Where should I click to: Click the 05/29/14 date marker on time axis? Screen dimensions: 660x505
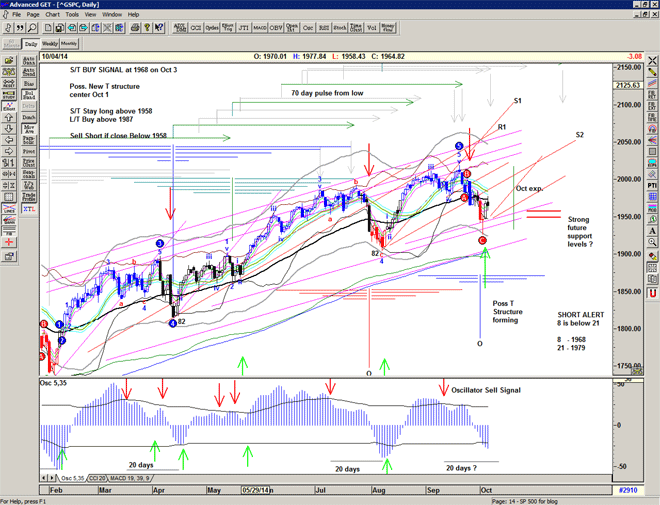pos(254,490)
